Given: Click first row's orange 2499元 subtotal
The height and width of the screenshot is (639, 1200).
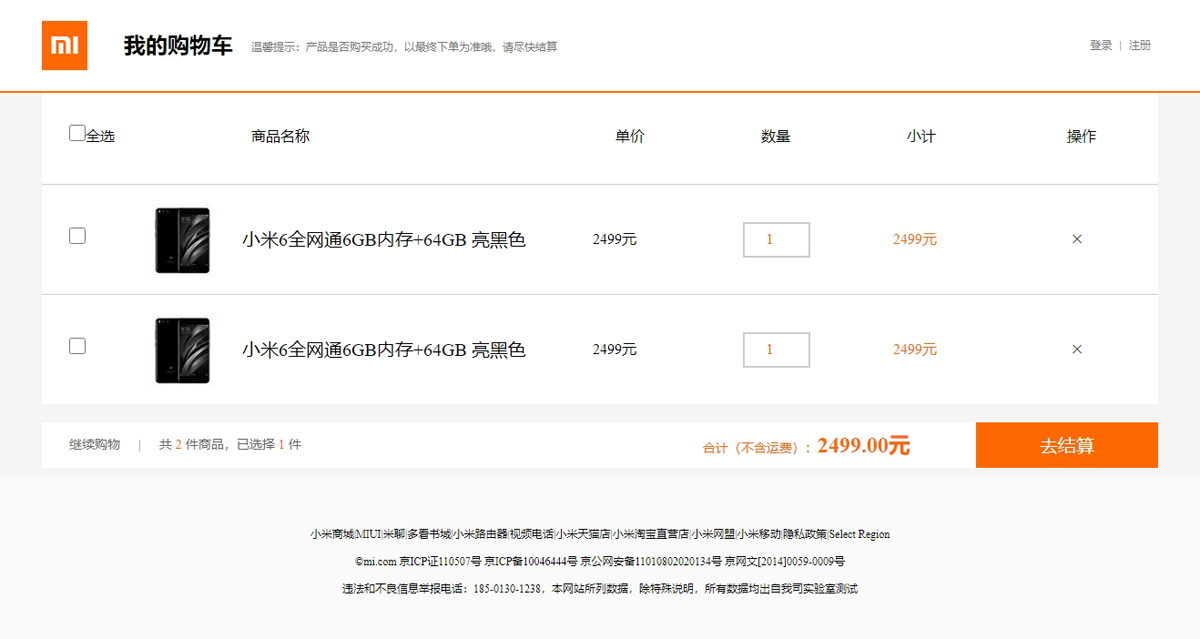Looking at the screenshot, I should (915, 239).
